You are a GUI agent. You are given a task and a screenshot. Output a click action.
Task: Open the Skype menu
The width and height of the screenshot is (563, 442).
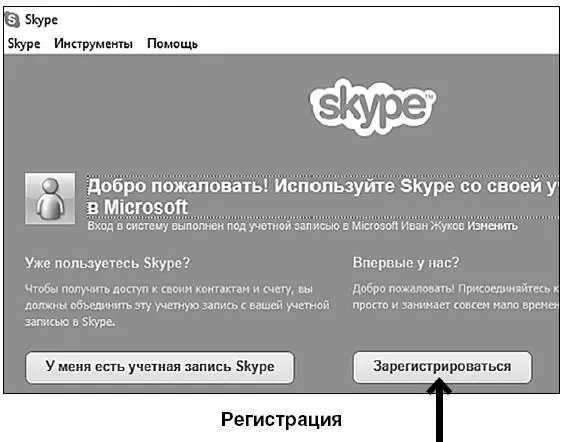tap(24, 44)
